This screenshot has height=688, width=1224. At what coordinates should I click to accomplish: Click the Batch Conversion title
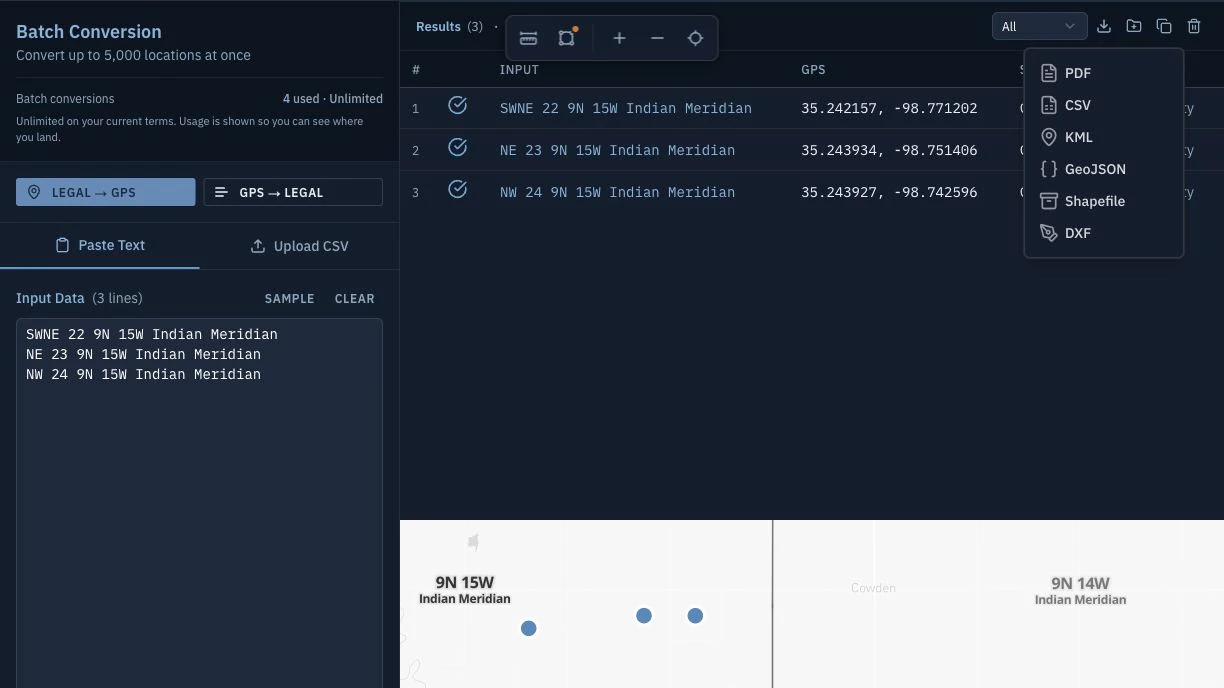89,32
